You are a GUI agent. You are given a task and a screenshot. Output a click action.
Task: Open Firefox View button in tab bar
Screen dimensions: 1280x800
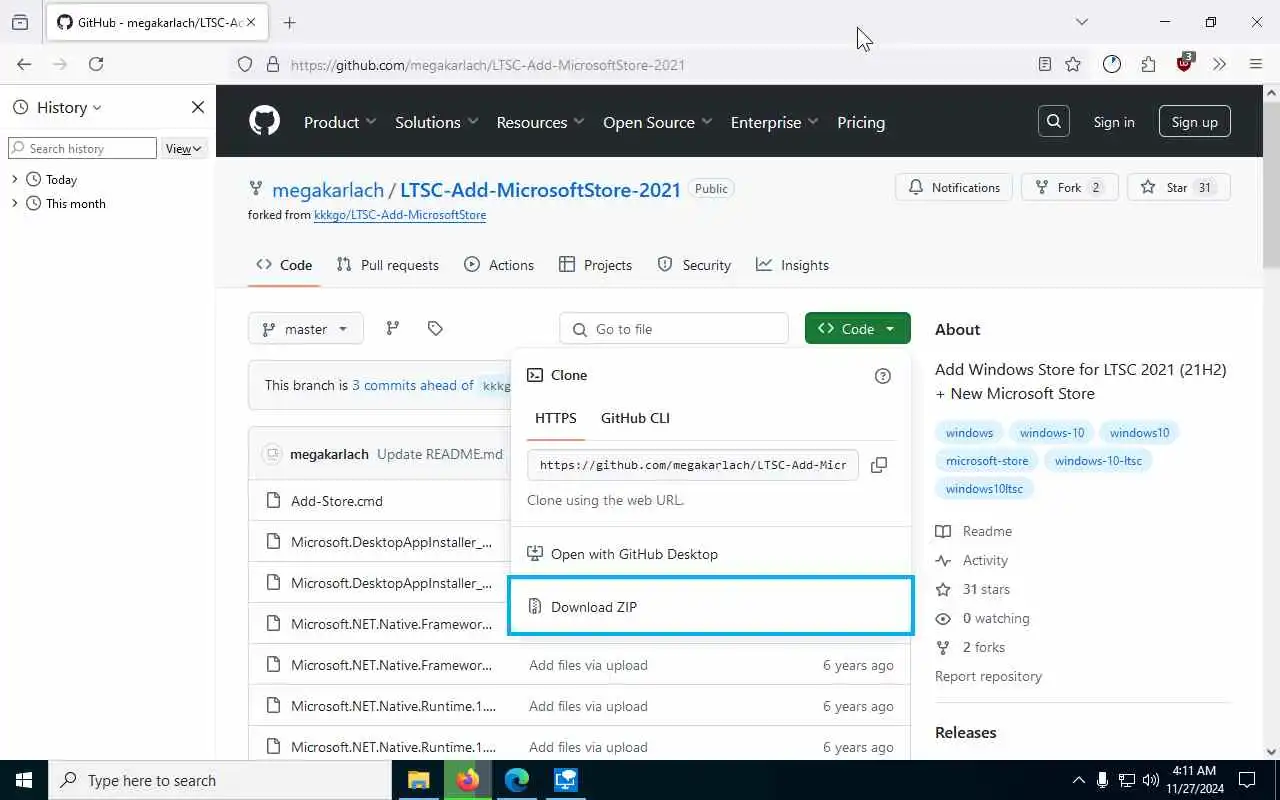coord(20,22)
